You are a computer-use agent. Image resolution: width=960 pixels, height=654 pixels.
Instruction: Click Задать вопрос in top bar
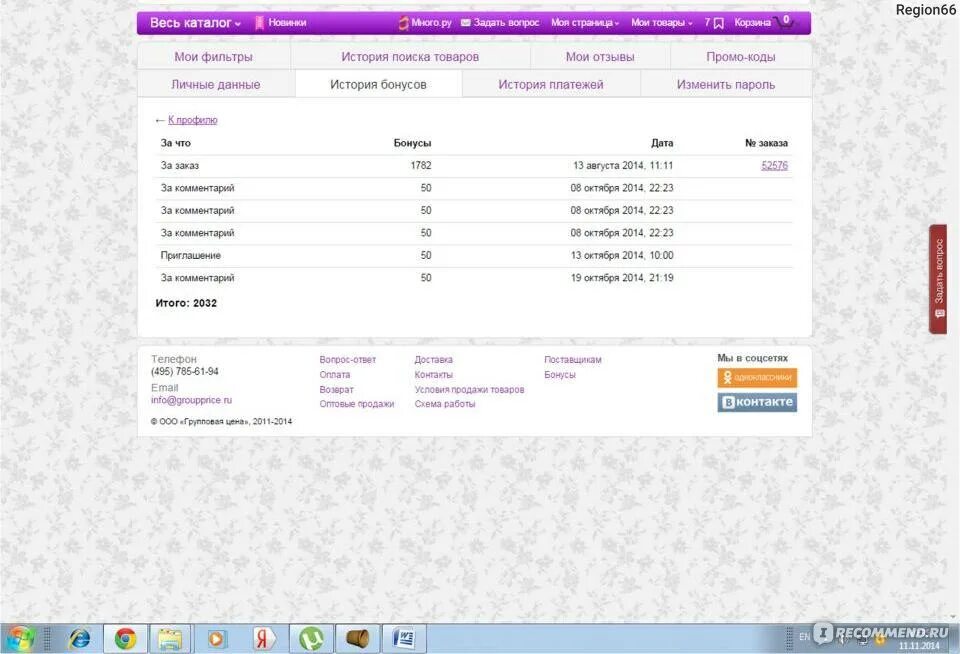[x=500, y=23]
